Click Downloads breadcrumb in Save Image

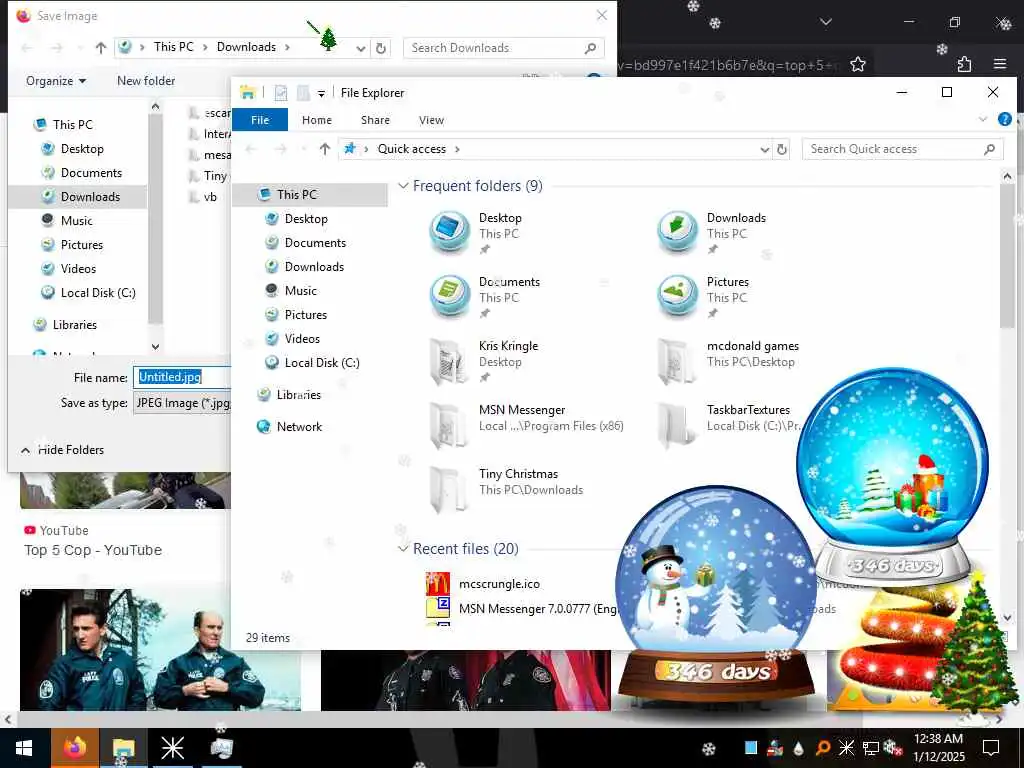click(x=246, y=47)
